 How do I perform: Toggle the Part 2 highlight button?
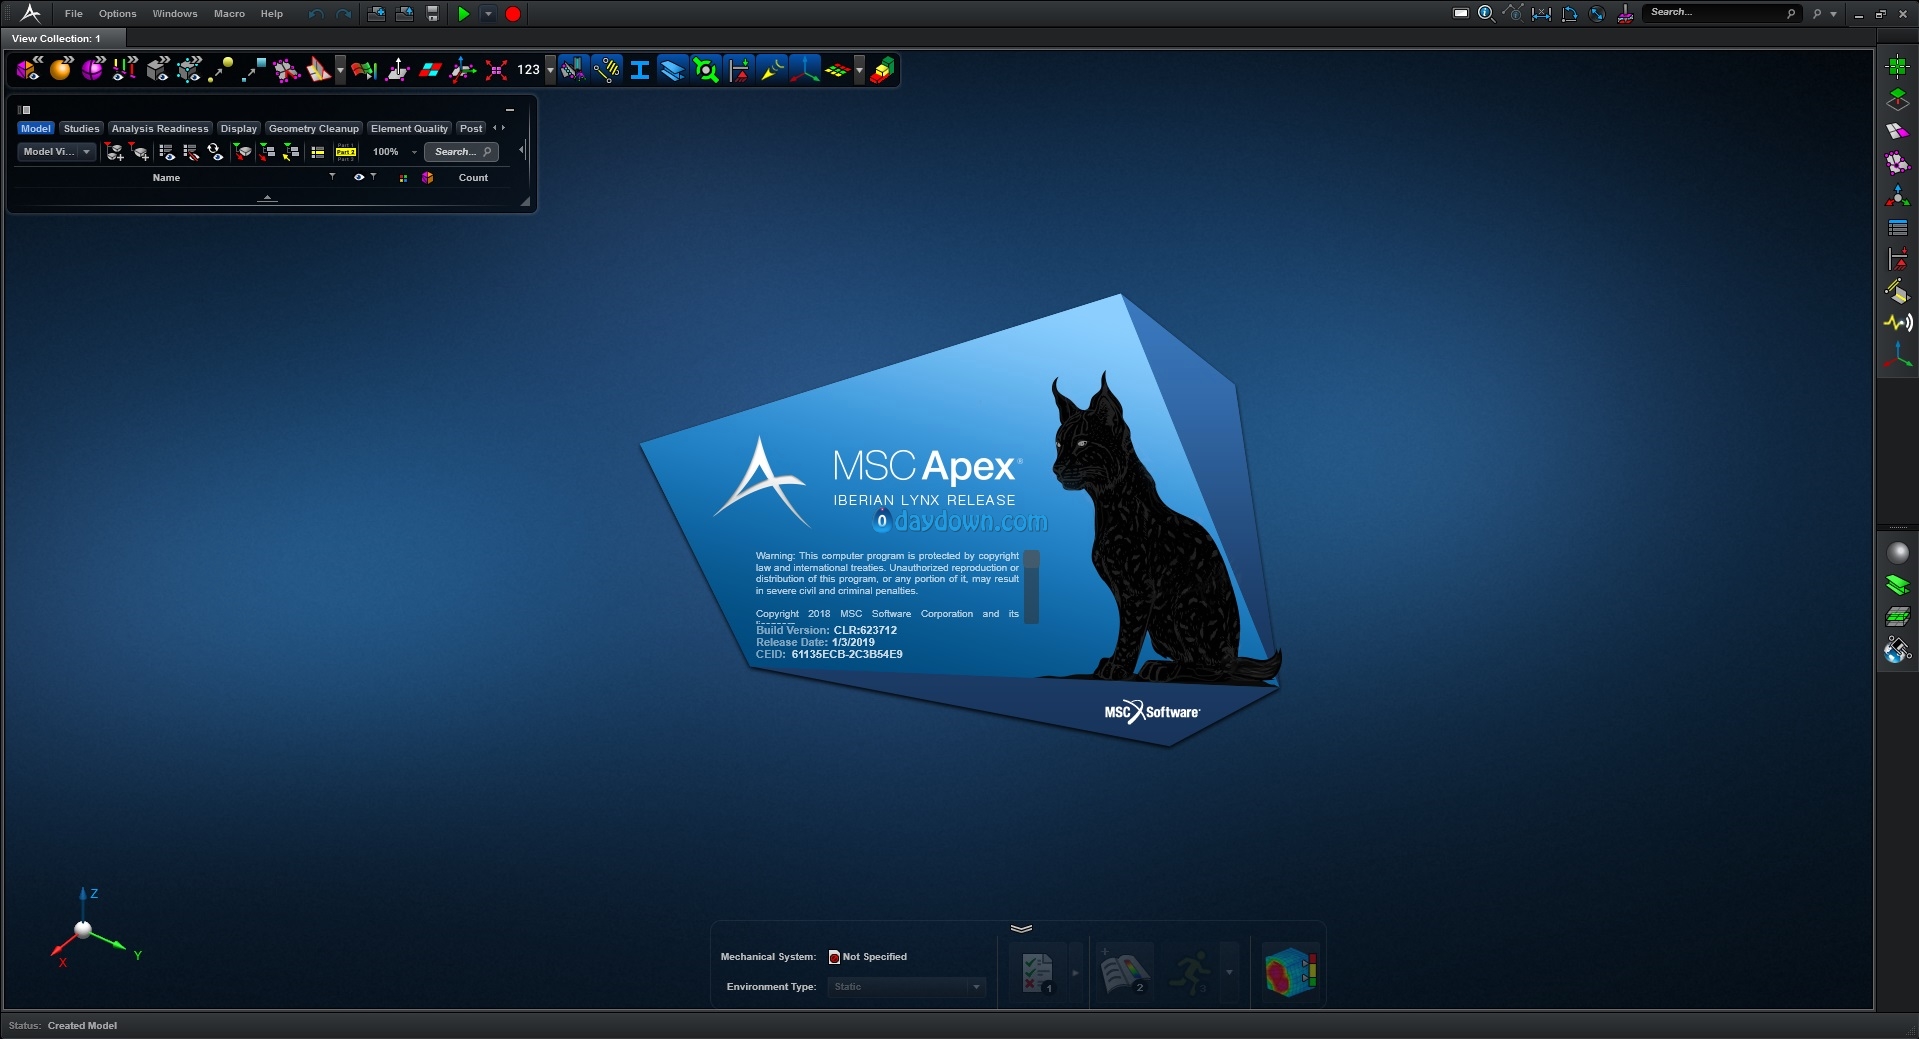click(x=346, y=152)
